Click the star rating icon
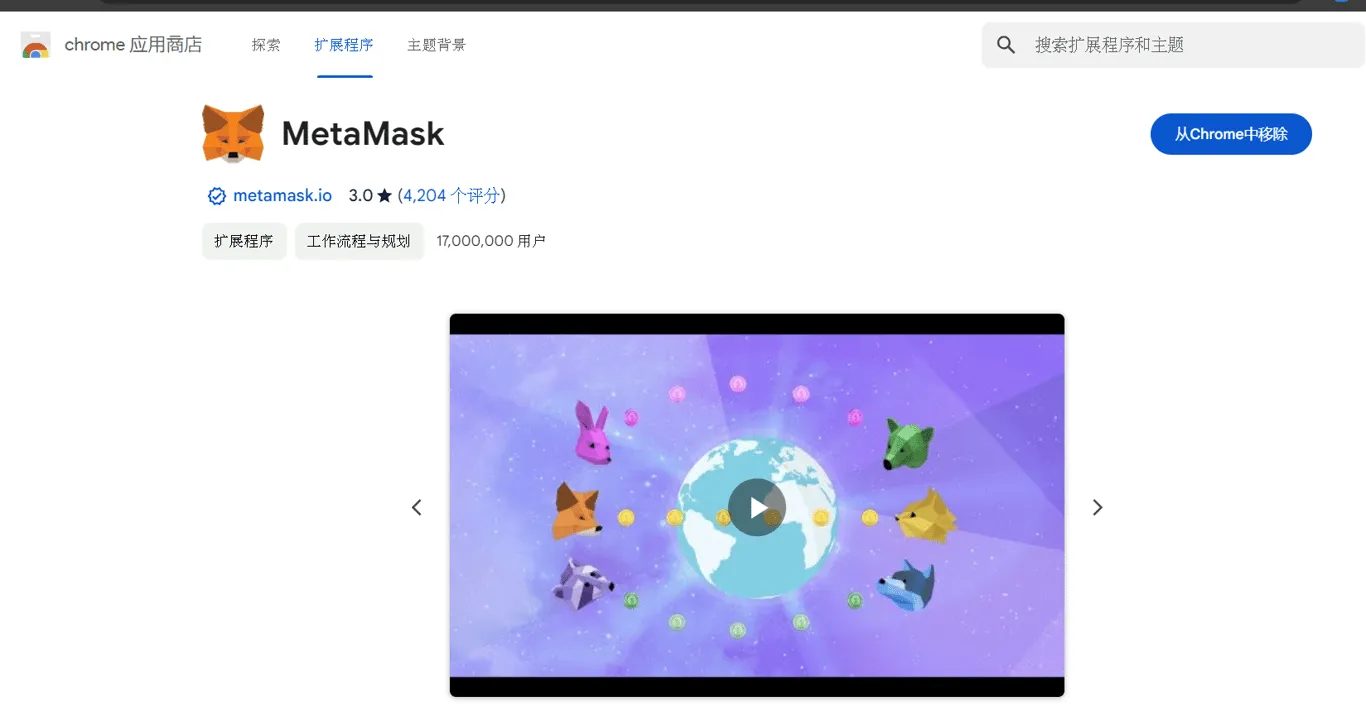The width and height of the screenshot is (1366, 711). (385, 196)
